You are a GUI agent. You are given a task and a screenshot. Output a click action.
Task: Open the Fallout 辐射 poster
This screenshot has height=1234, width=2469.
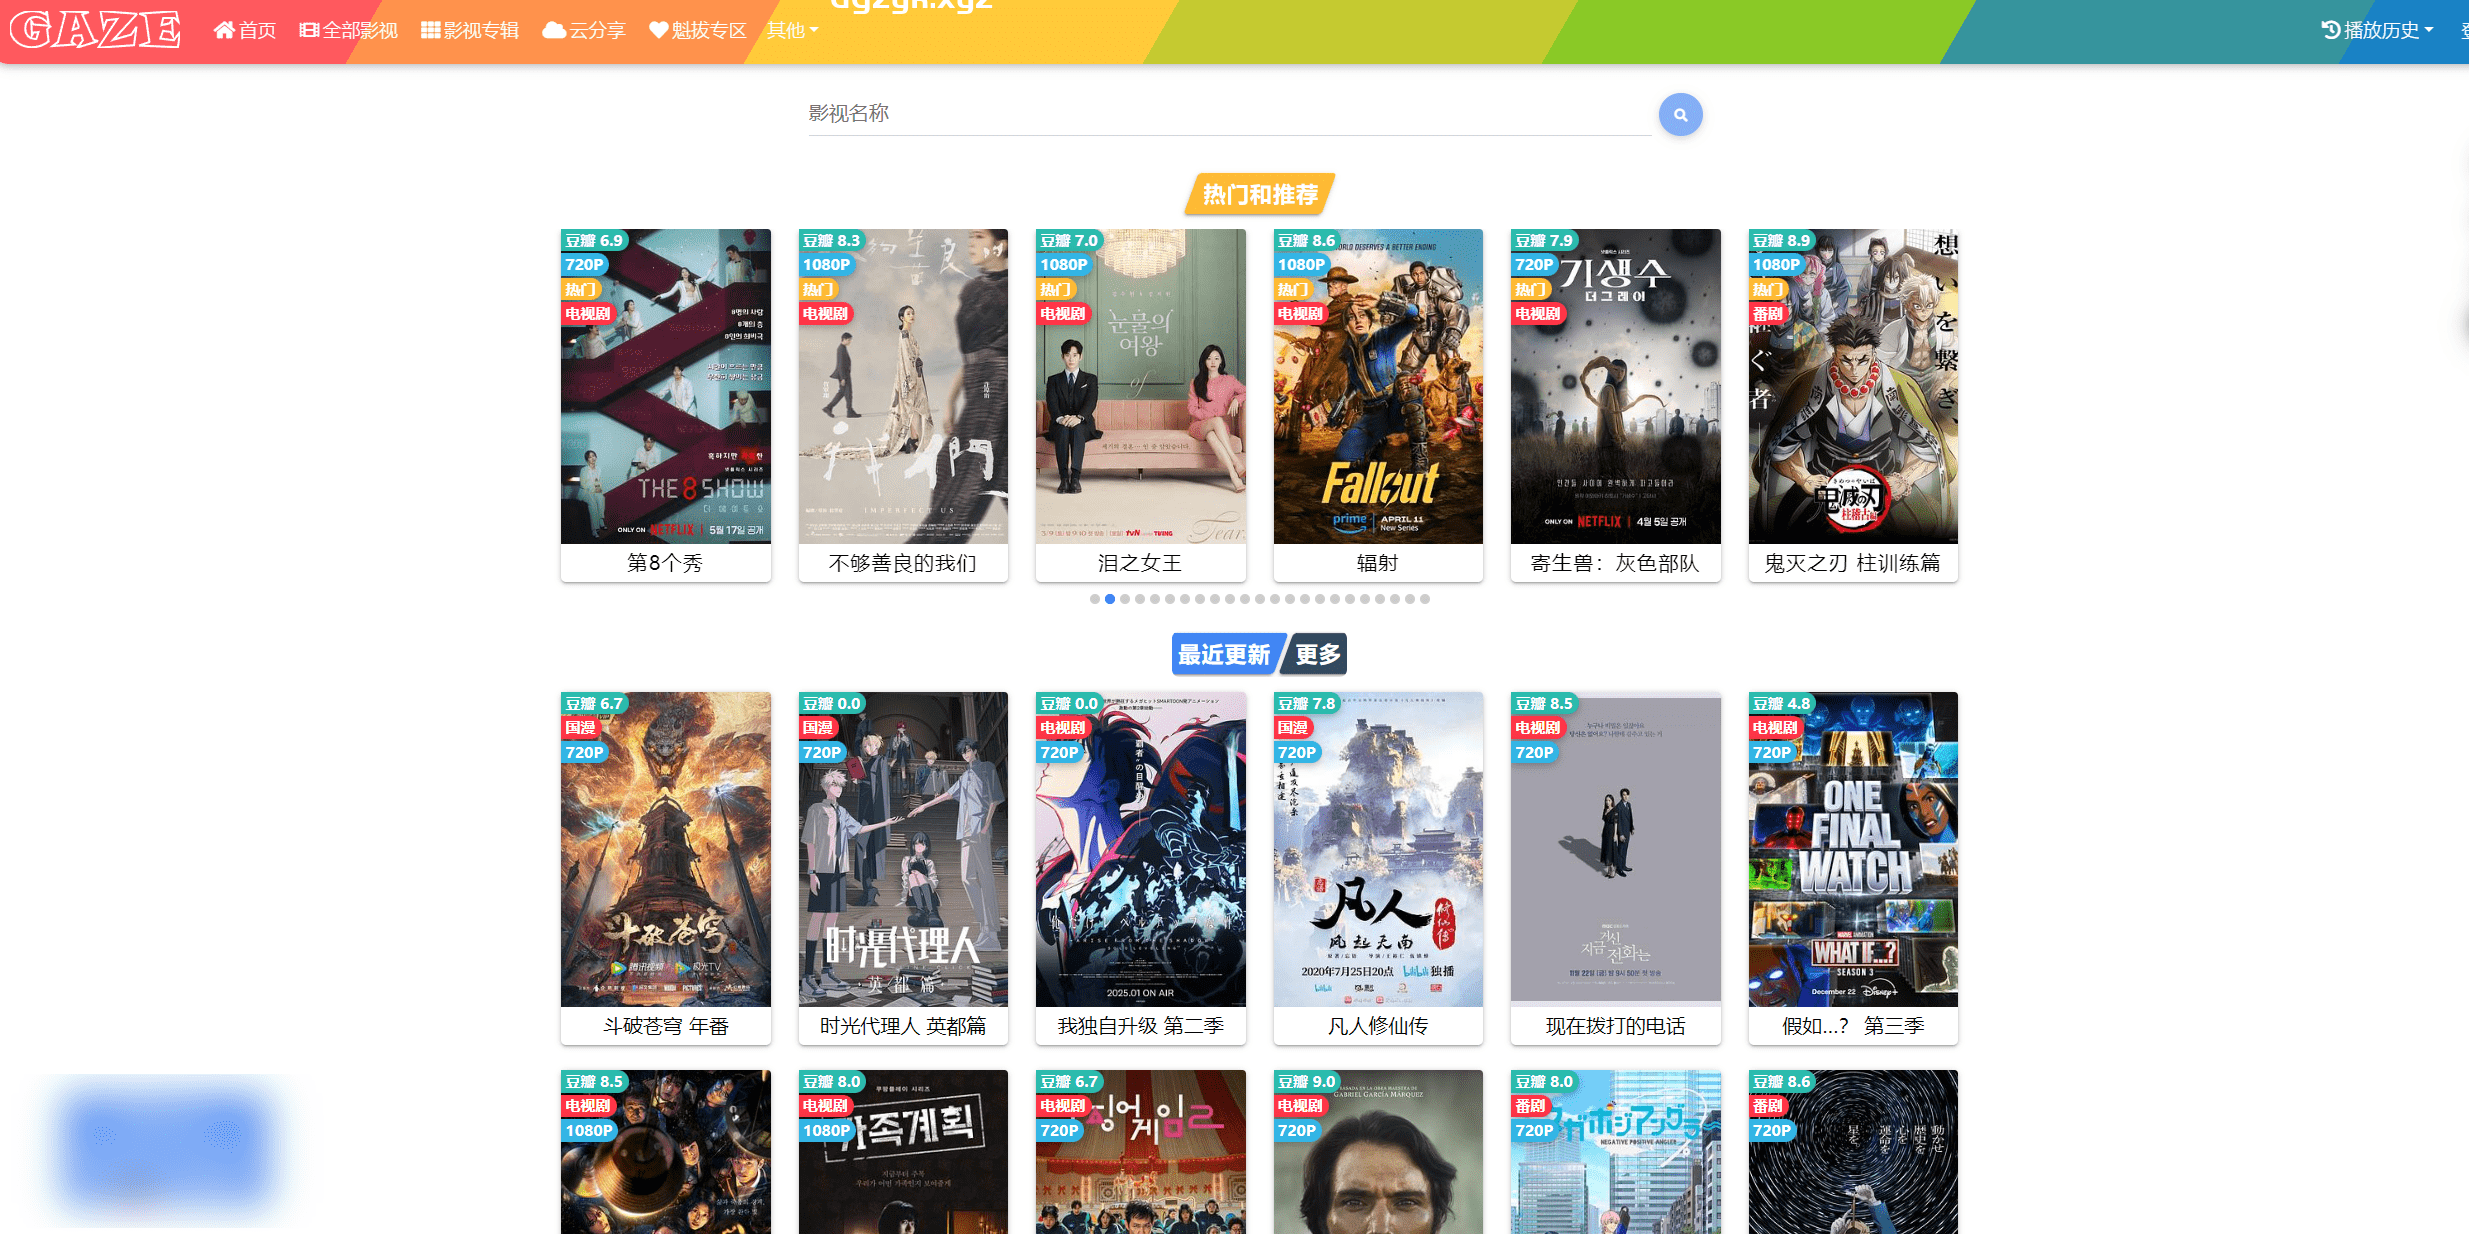click(1378, 387)
